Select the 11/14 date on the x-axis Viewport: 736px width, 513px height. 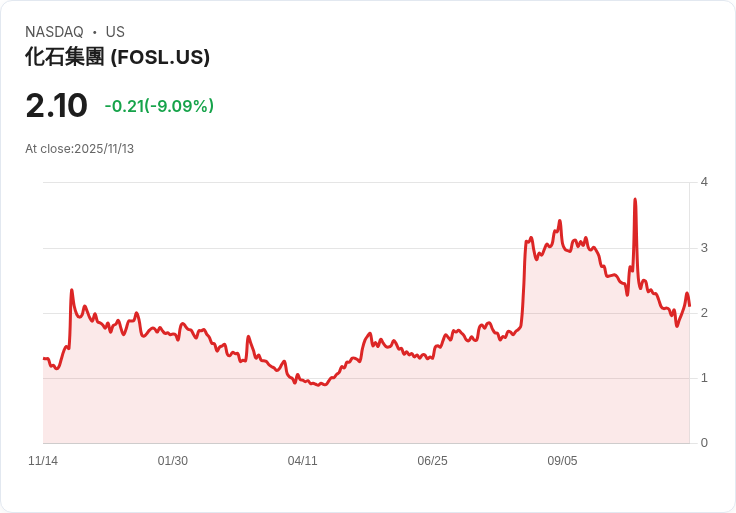(x=43, y=461)
